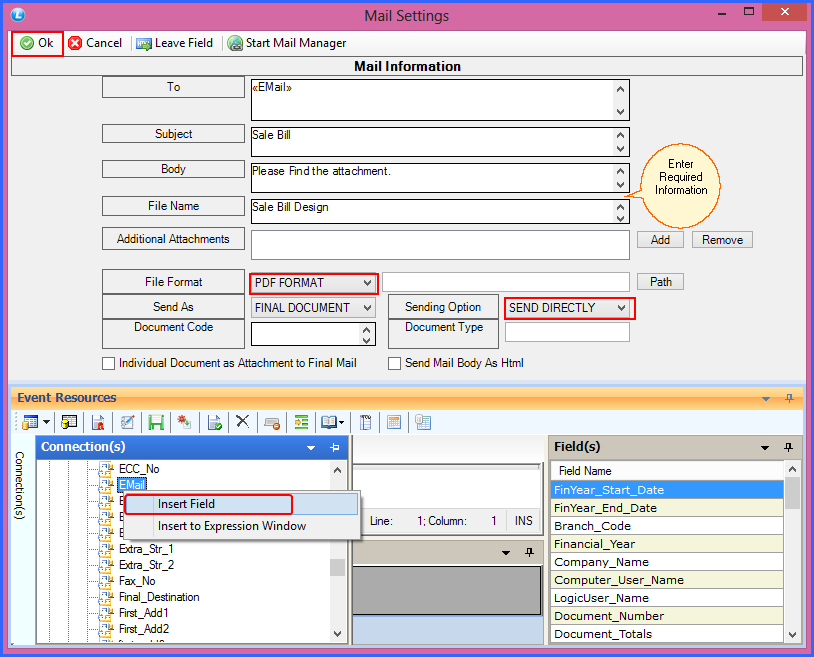Open the dropdown arrow beside the connection icon
This screenshot has width=814, height=657.
(46, 422)
